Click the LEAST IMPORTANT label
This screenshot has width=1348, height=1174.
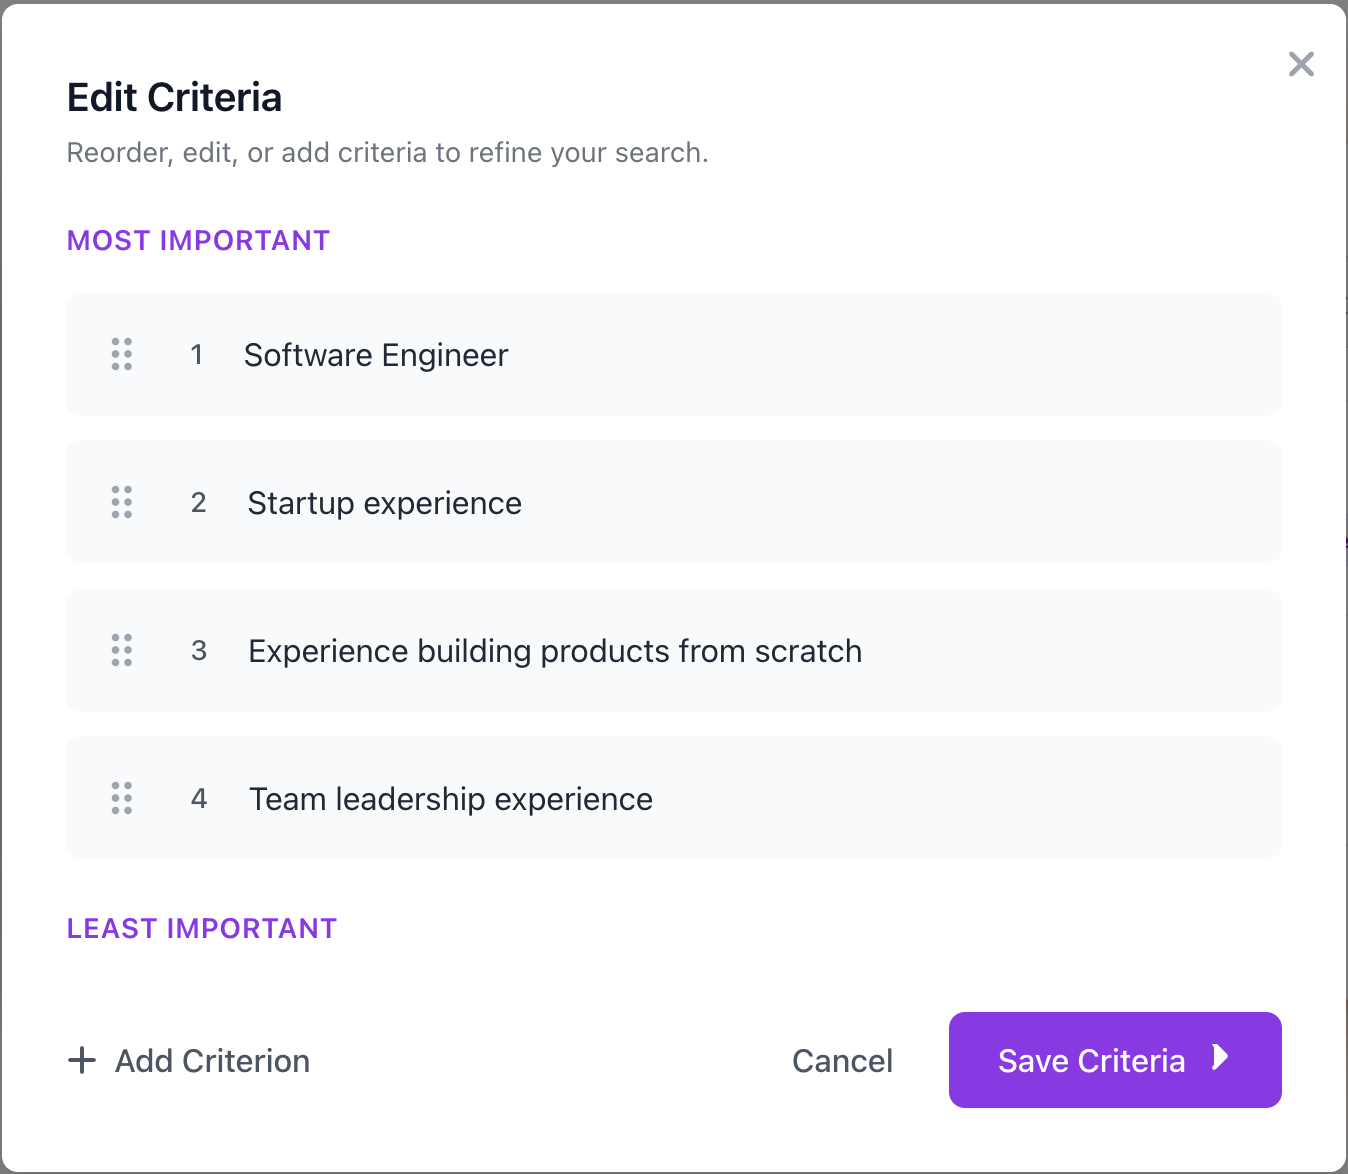pyautogui.click(x=201, y=928)
